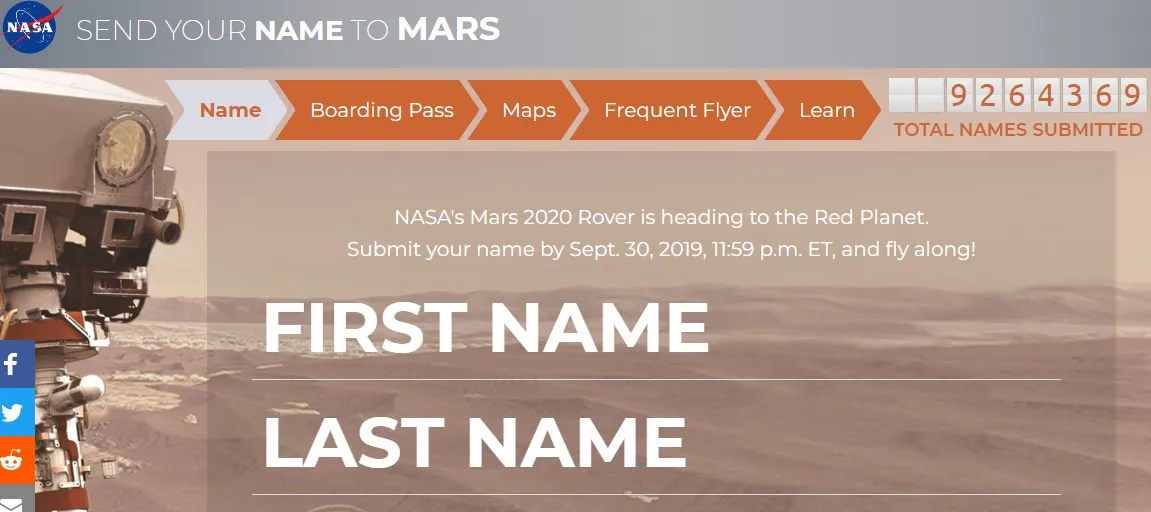The width and height of the screenshot is (1151, 512).
Task: Go to the Boarding Pass tab
Action: (x=382, y=110)
